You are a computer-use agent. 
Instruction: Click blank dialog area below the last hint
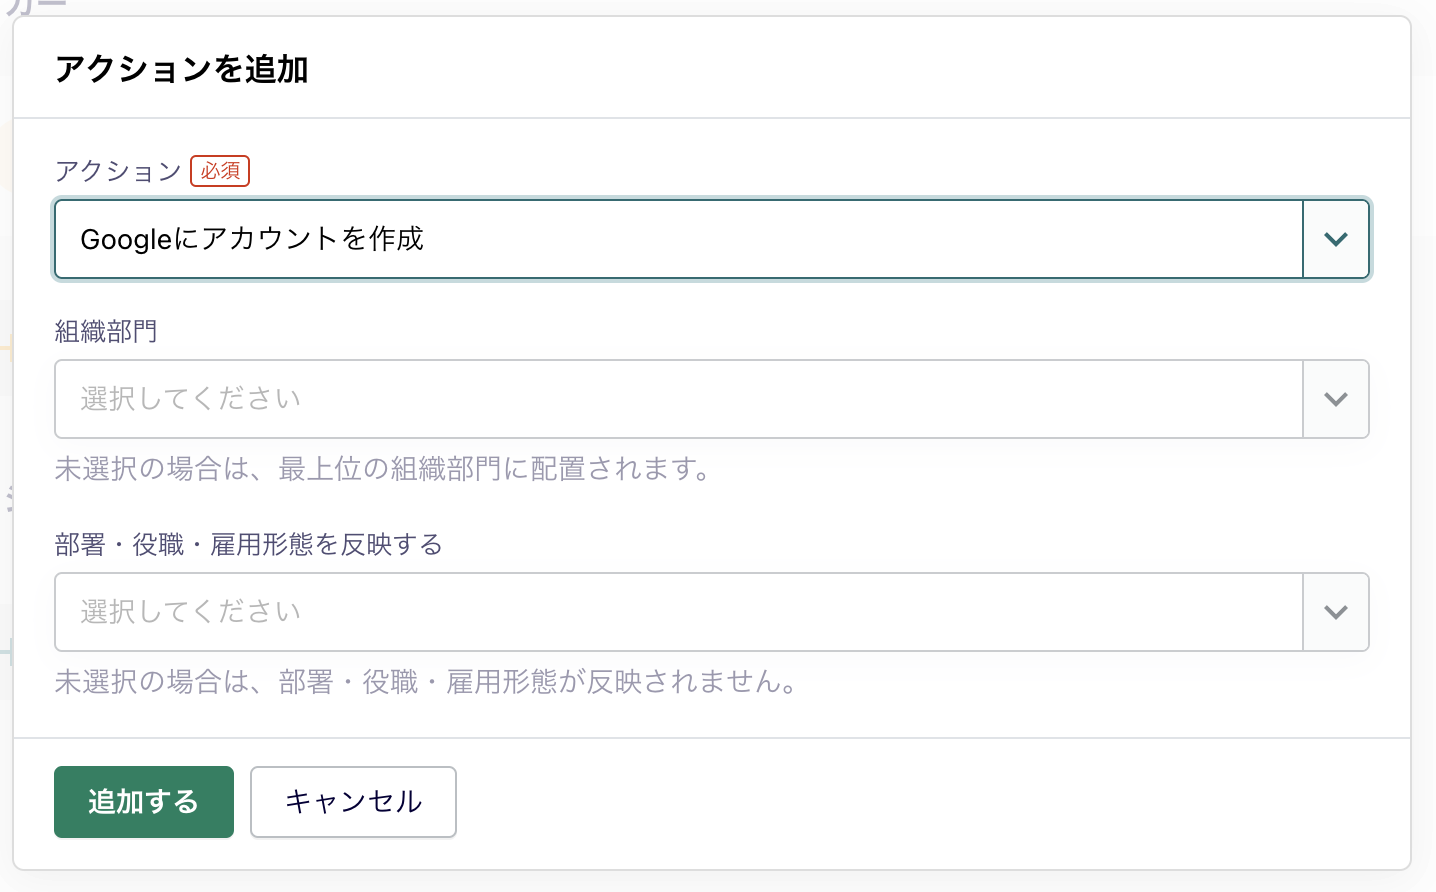[700, 716]
